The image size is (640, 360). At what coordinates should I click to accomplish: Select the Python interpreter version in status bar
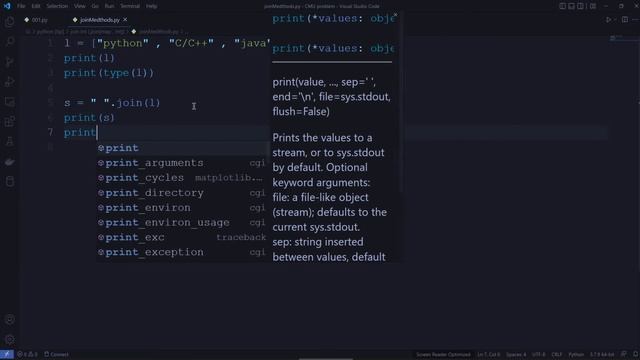pyautogui.click(x=602, y=354)
